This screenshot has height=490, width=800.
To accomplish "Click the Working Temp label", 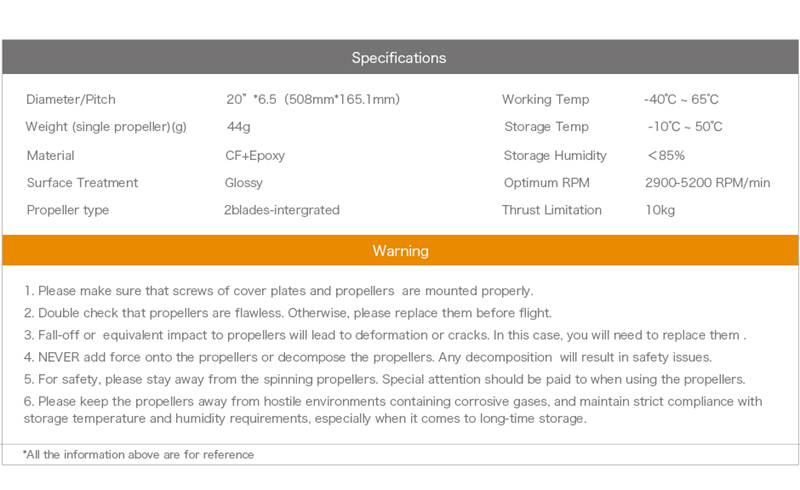I will coord(545,100).
